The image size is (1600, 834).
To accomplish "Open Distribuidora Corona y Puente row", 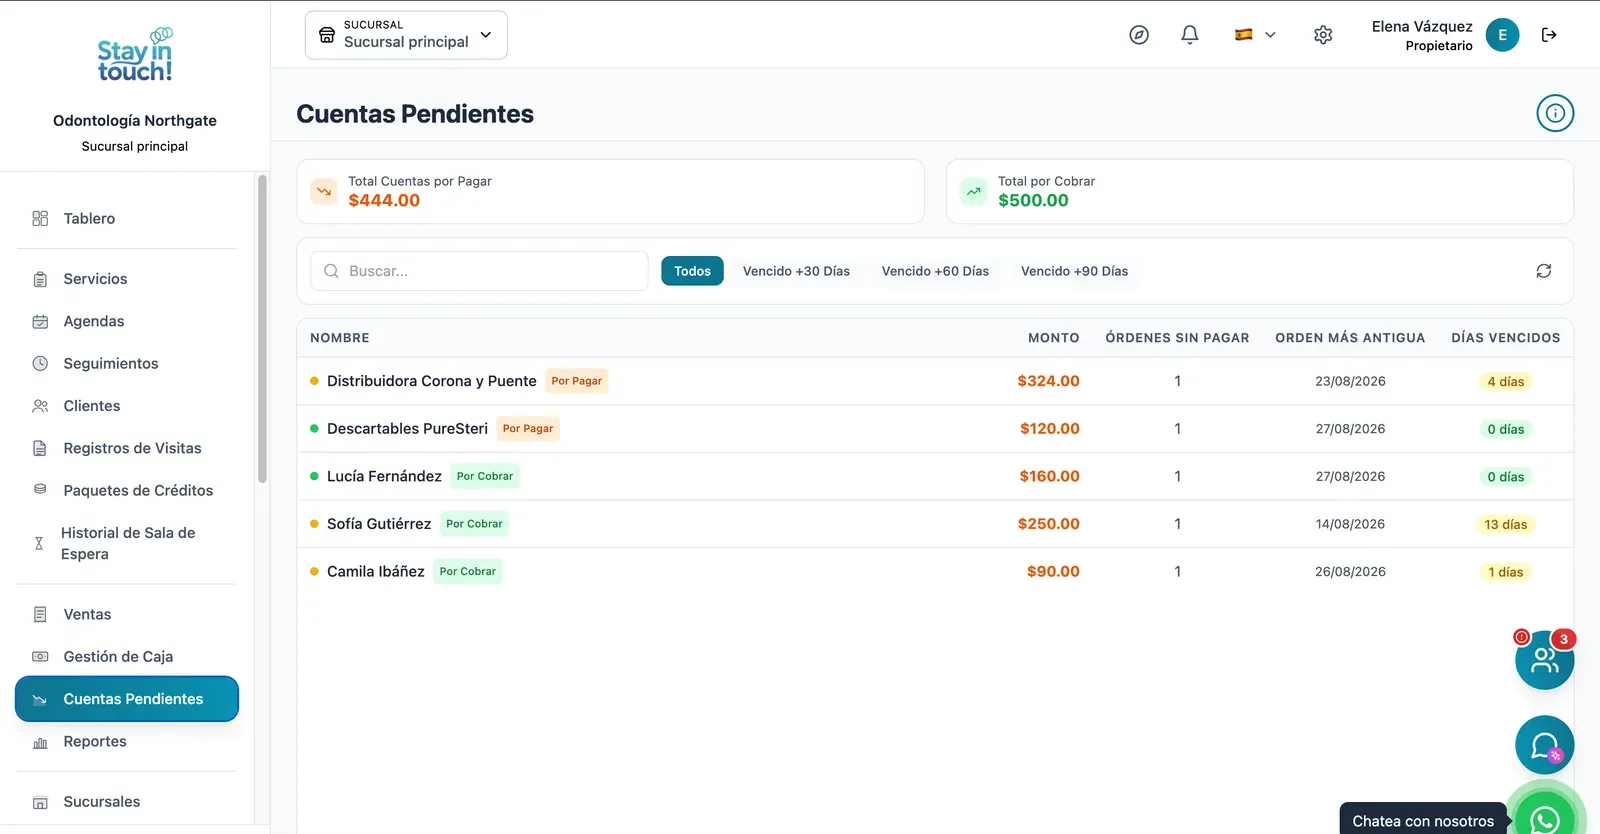I will [935, 381].
